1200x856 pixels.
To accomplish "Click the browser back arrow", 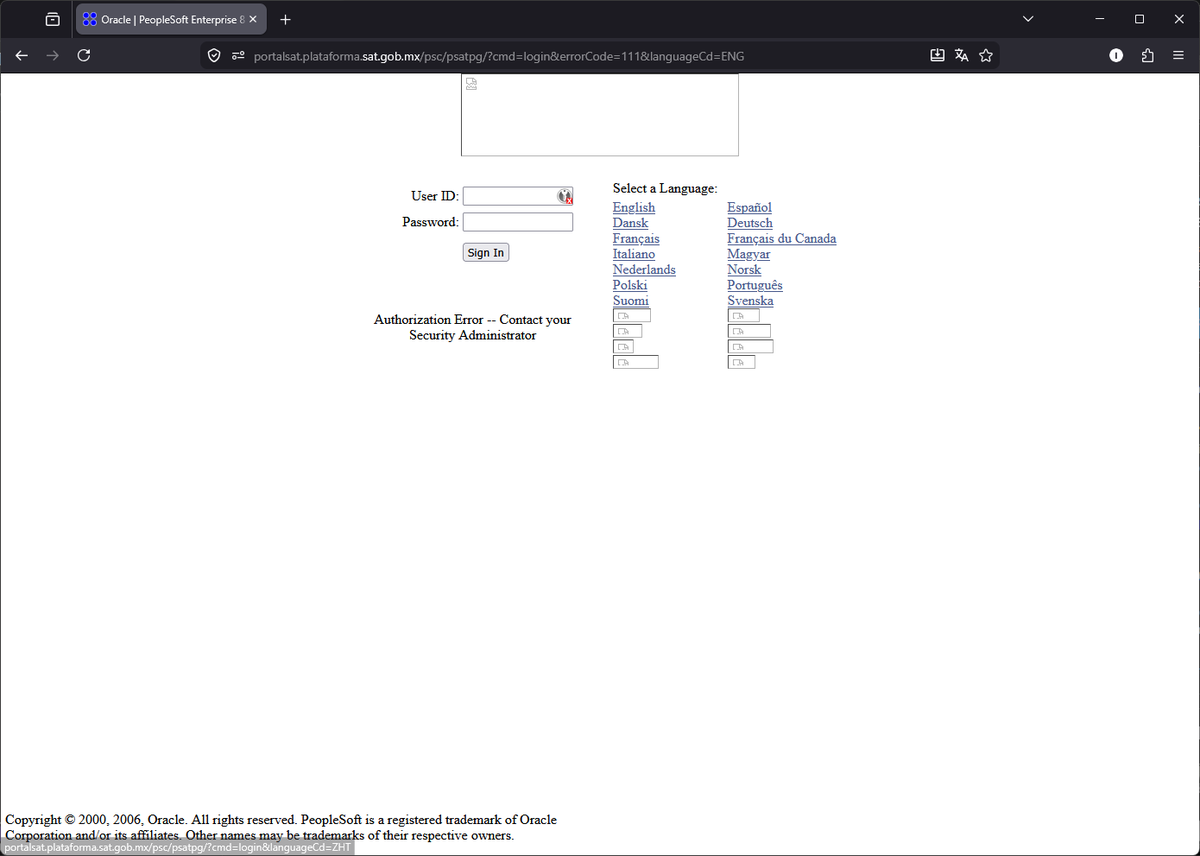I will click(22, 56).
